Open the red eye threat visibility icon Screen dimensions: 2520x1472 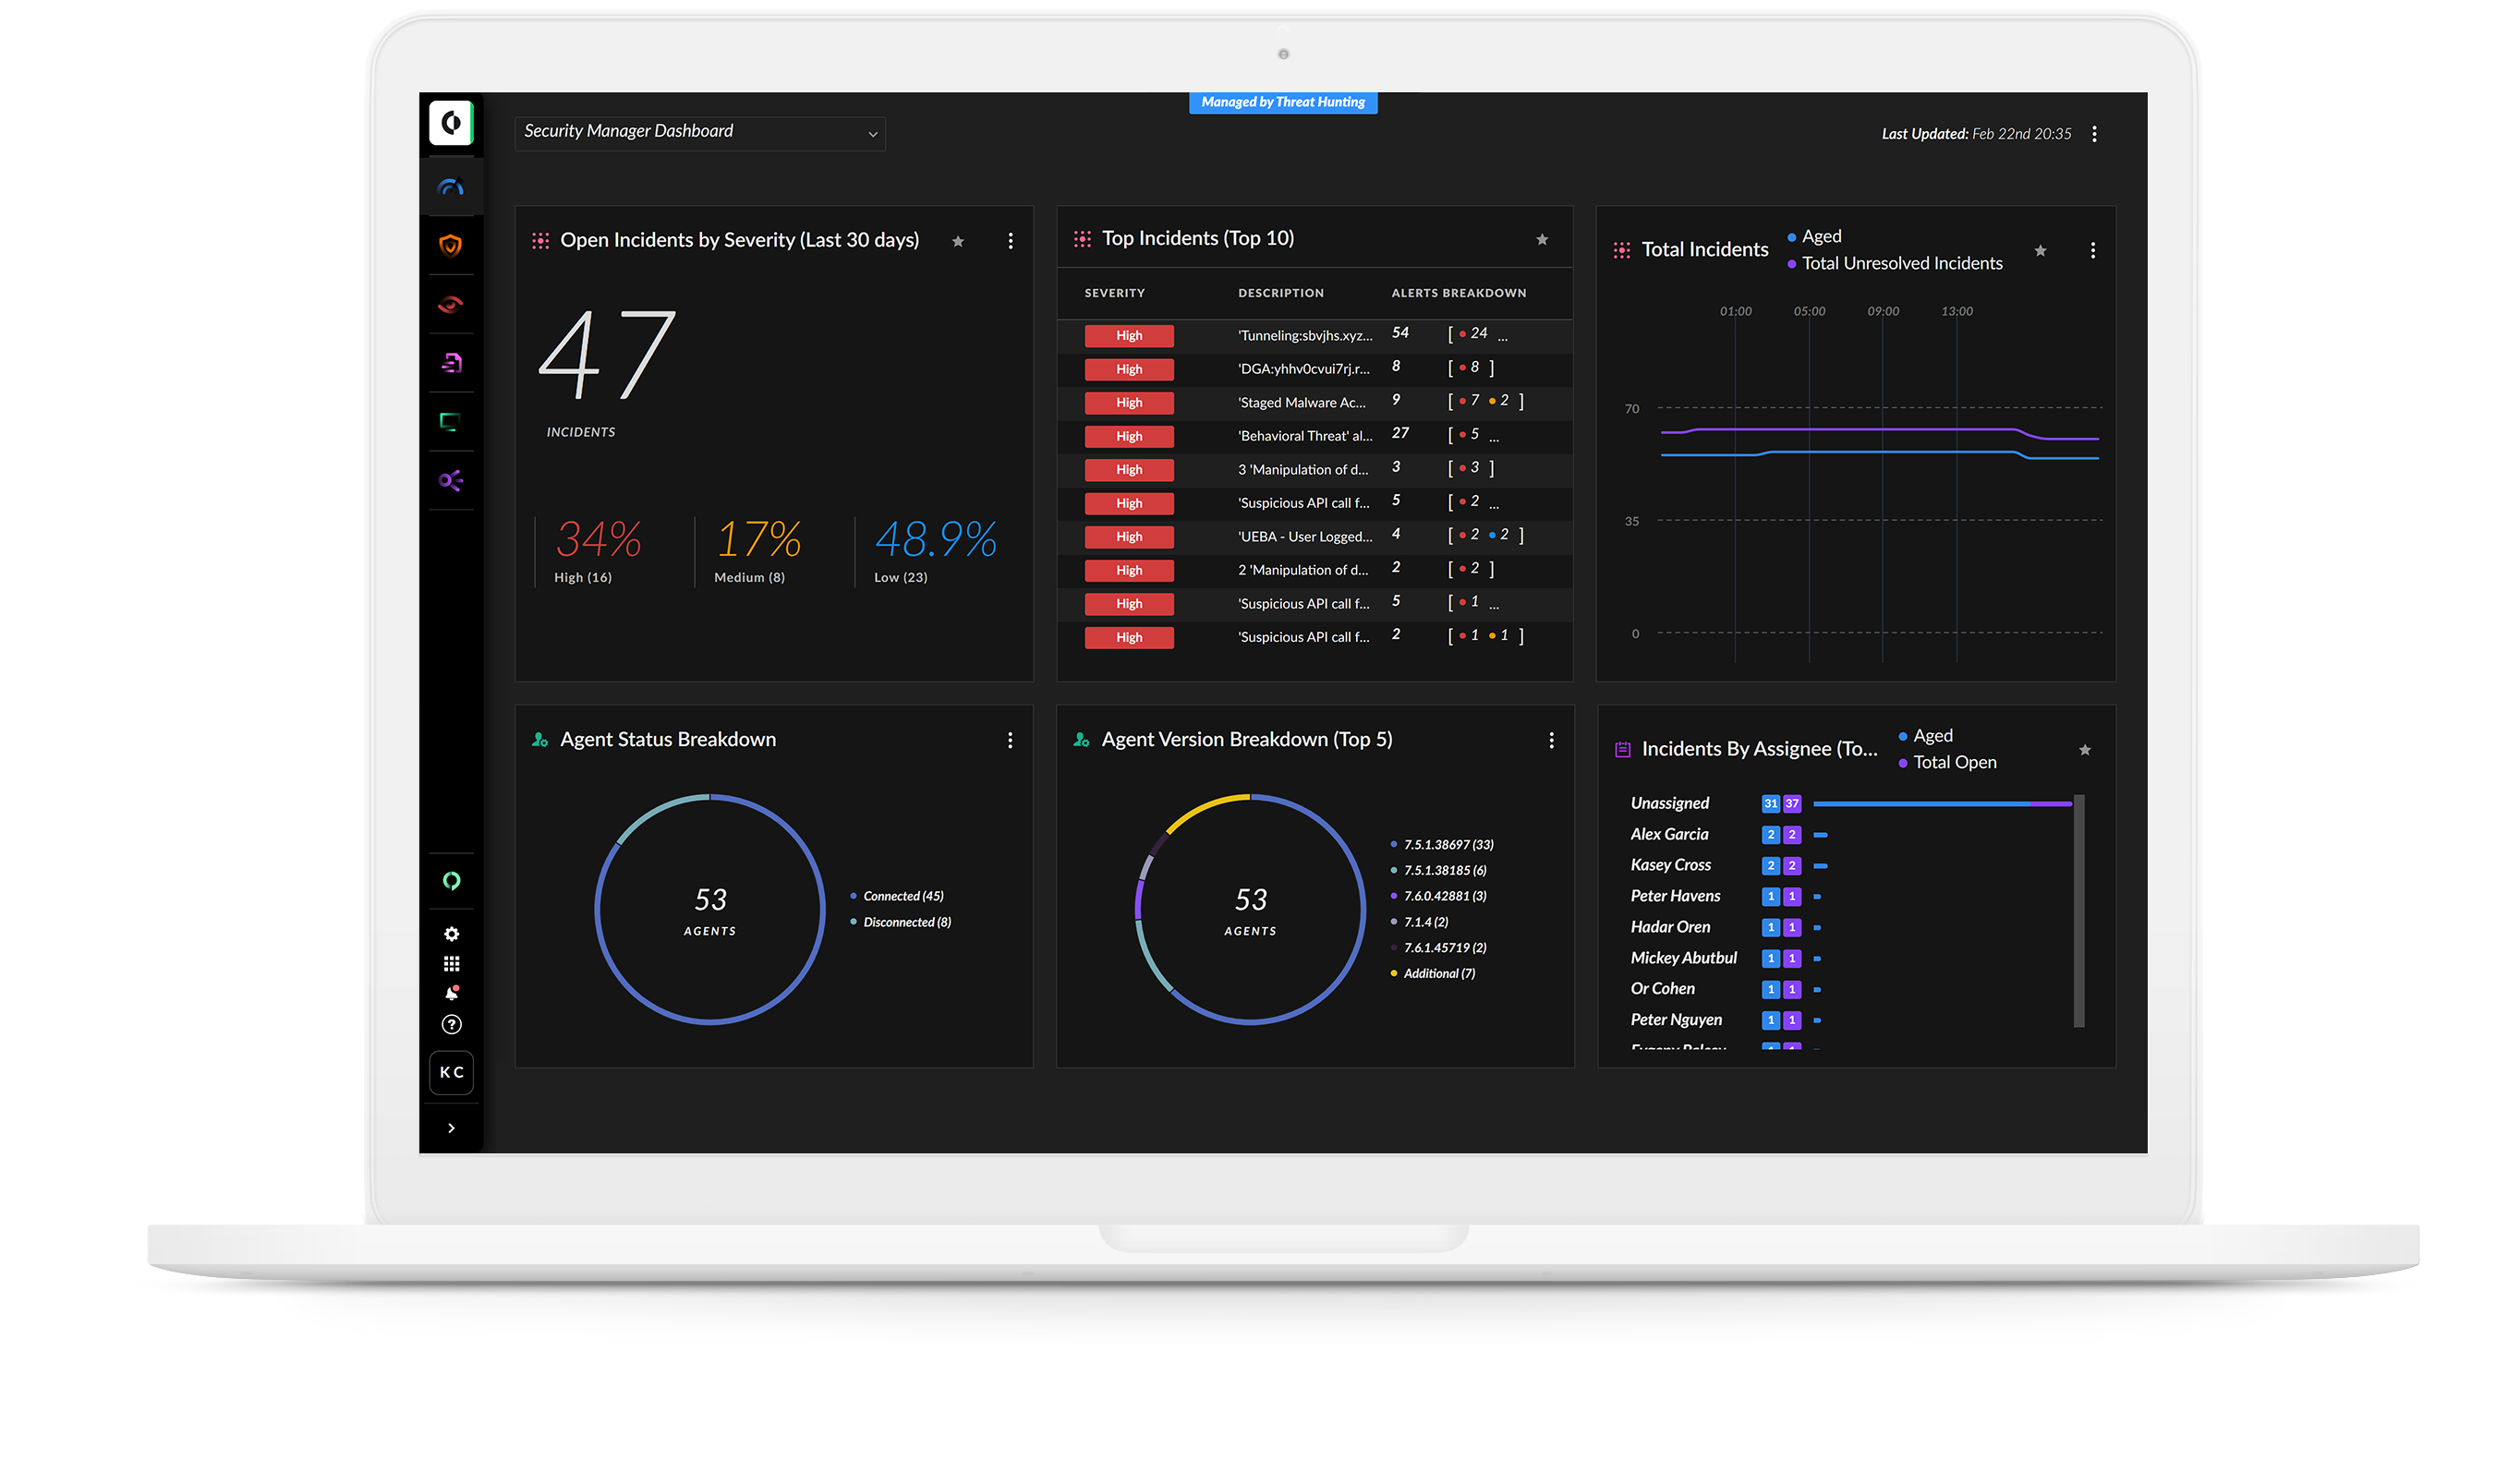451,304
